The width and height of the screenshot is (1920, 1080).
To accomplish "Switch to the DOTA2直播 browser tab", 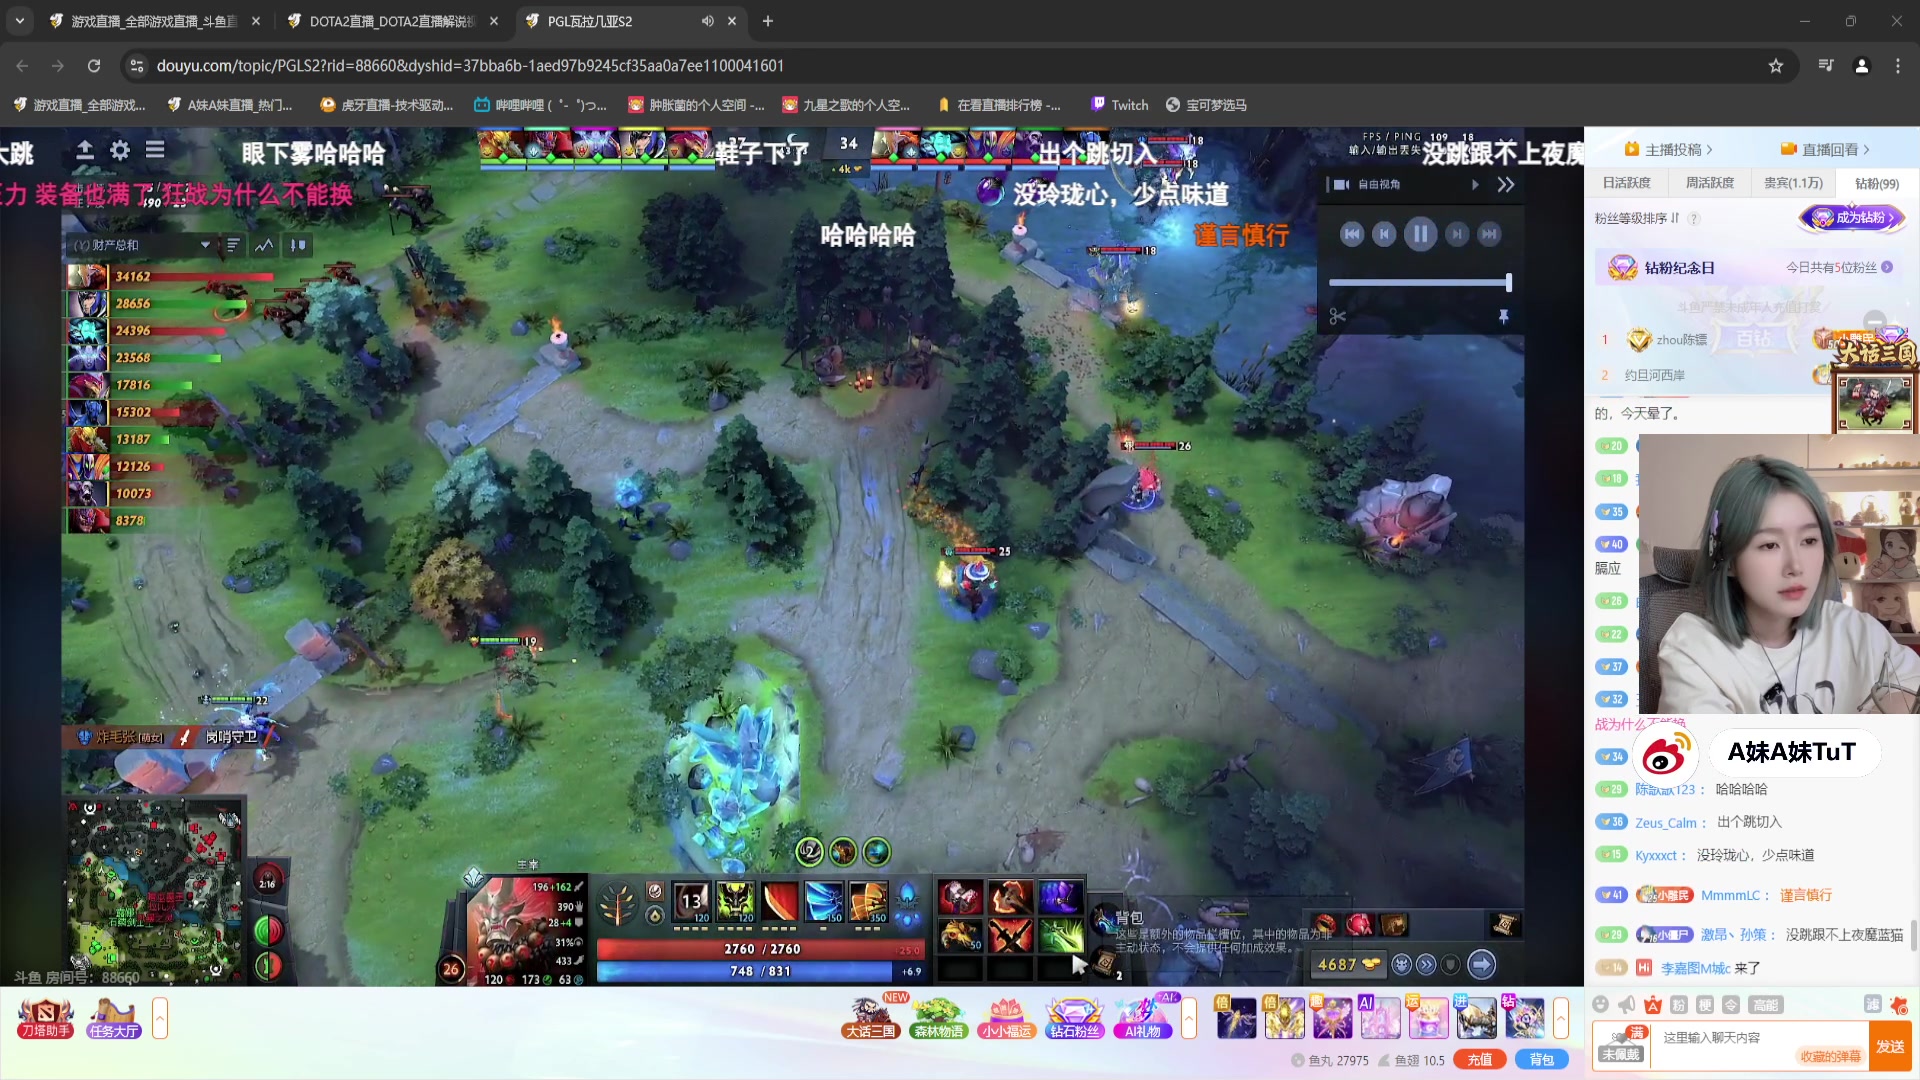I will [x=392, y=21].
